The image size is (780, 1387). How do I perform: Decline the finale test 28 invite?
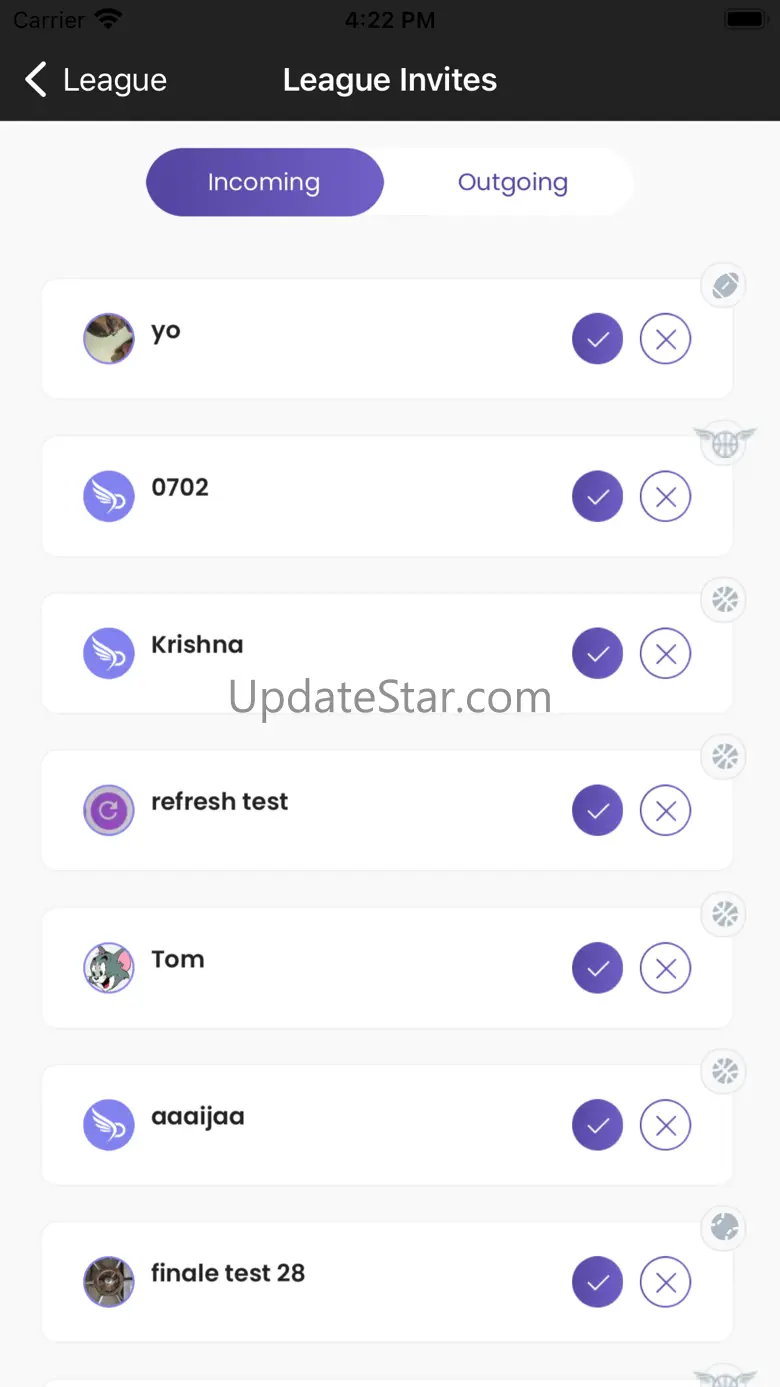click(x=665, y=1282)
